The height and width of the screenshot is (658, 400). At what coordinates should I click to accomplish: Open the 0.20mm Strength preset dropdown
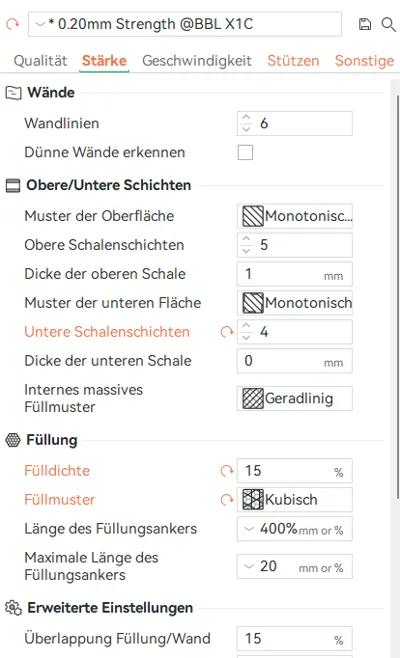click(185, 24)
